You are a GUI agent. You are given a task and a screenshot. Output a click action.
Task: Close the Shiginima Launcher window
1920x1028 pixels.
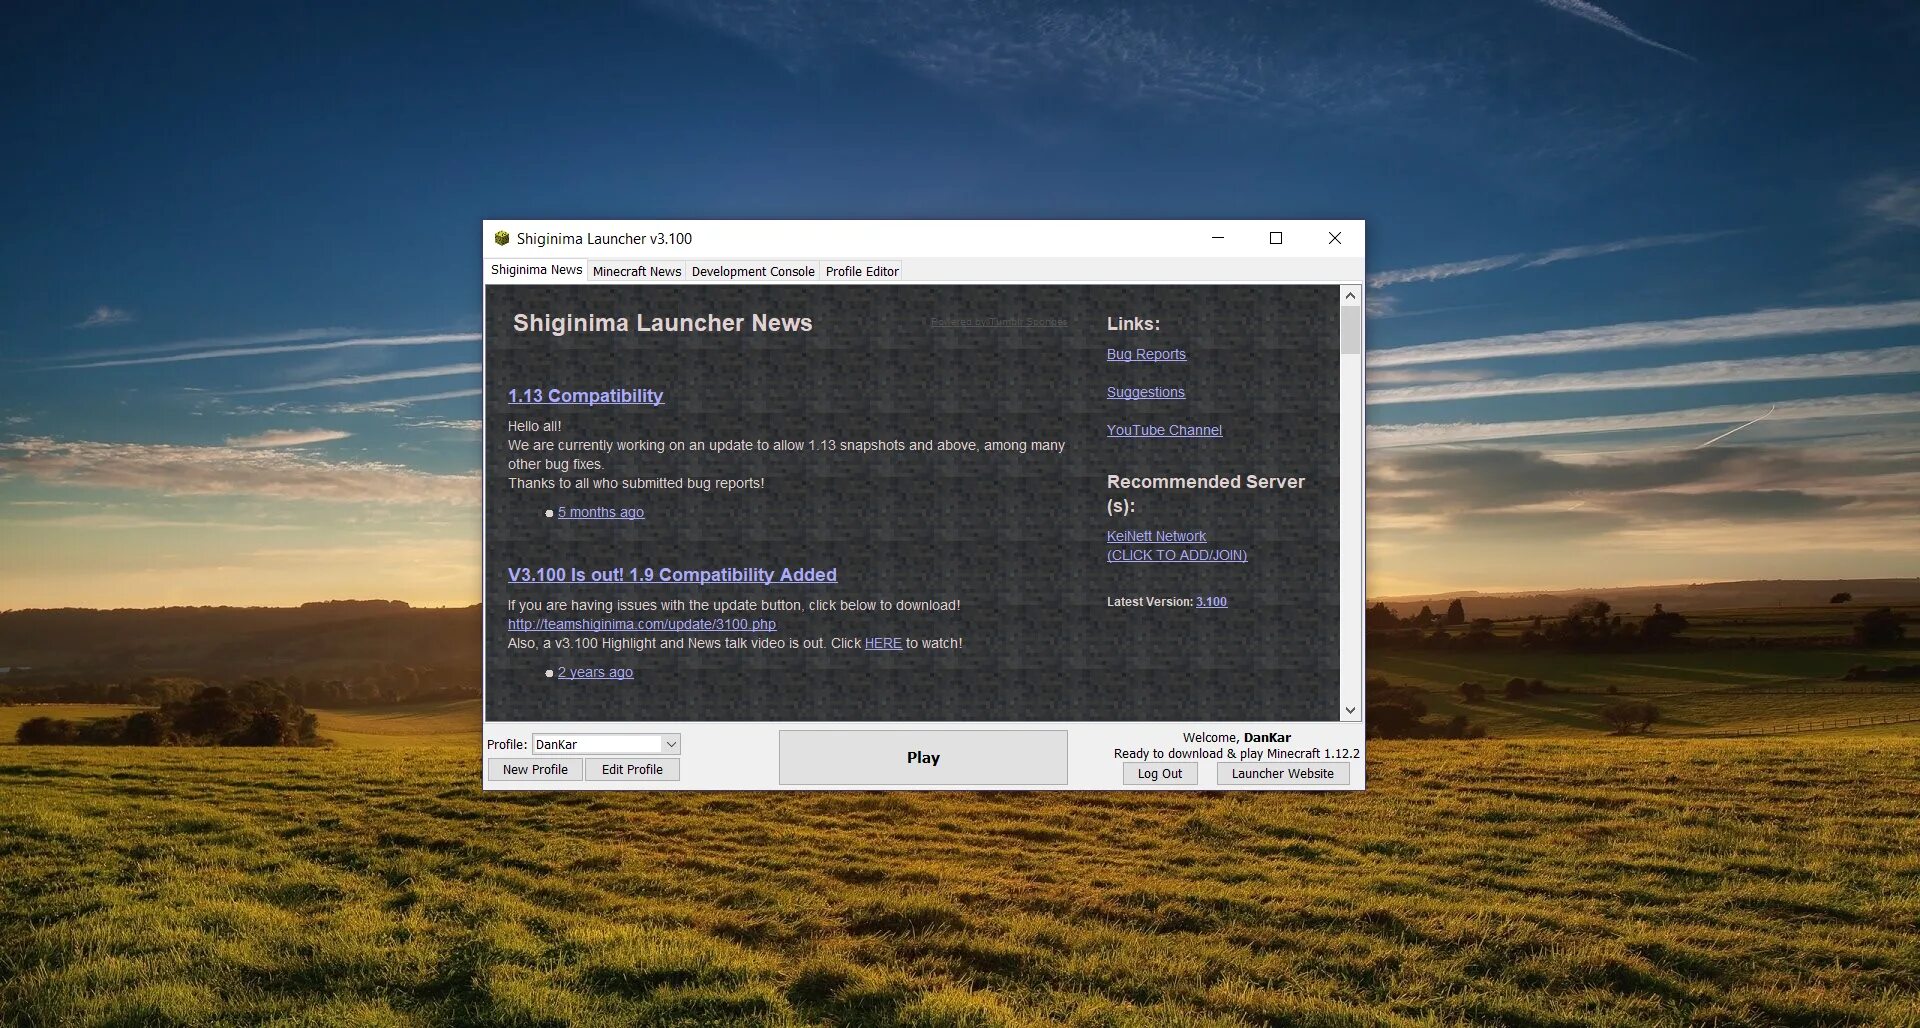pos(1335,238)
